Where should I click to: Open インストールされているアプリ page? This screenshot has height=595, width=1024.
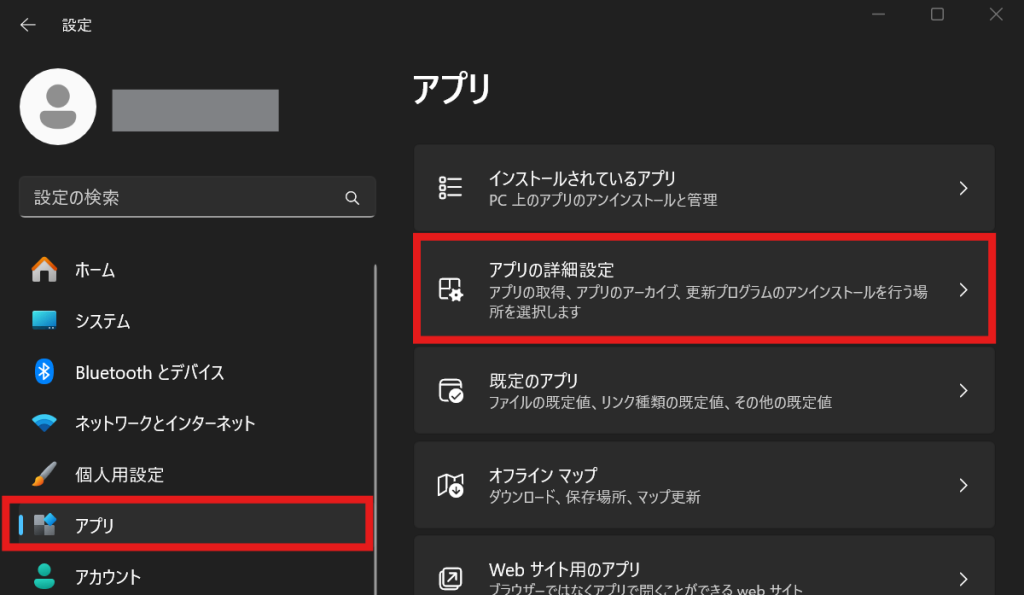click(704, 188)
